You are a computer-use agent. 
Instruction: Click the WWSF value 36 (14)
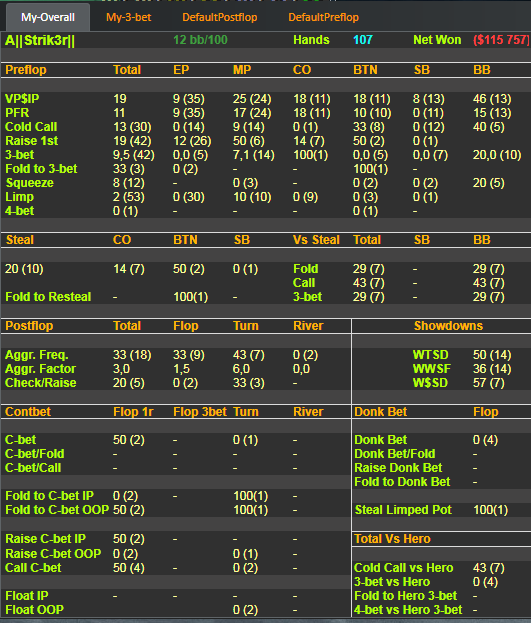pyautogui.click(x=492, y=369)
